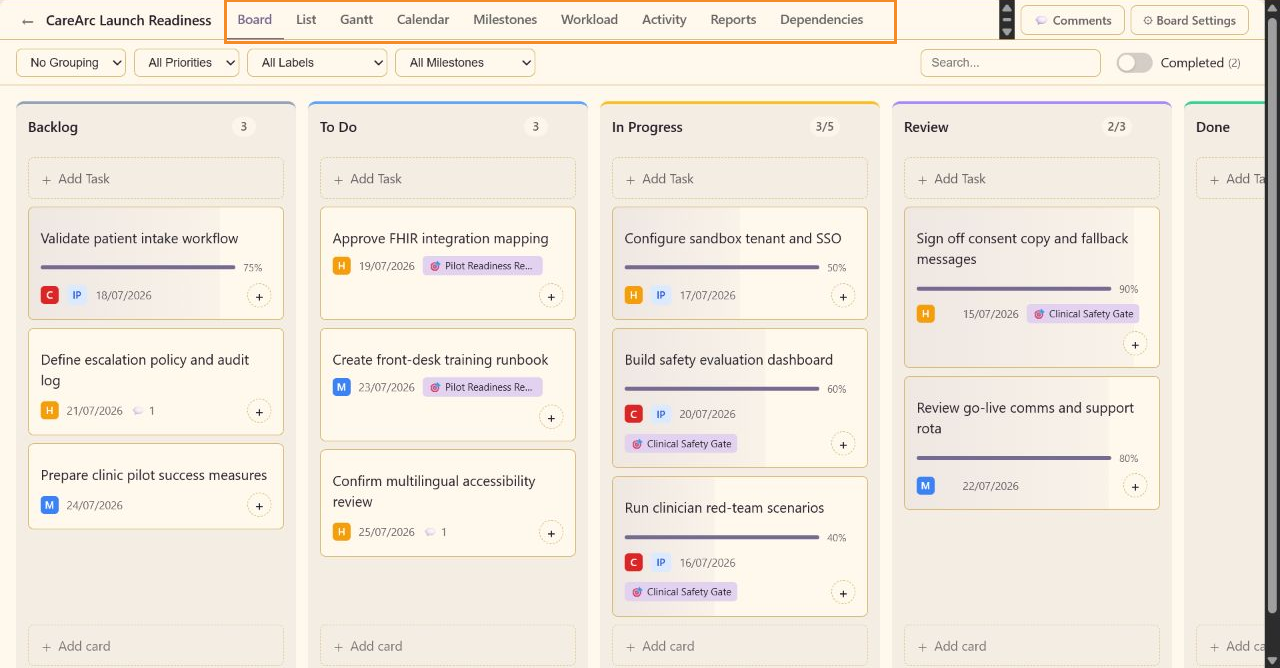Open the All Priorities filter dropdown
This screenshot has height=668, width=1280.
pos(187,63)
